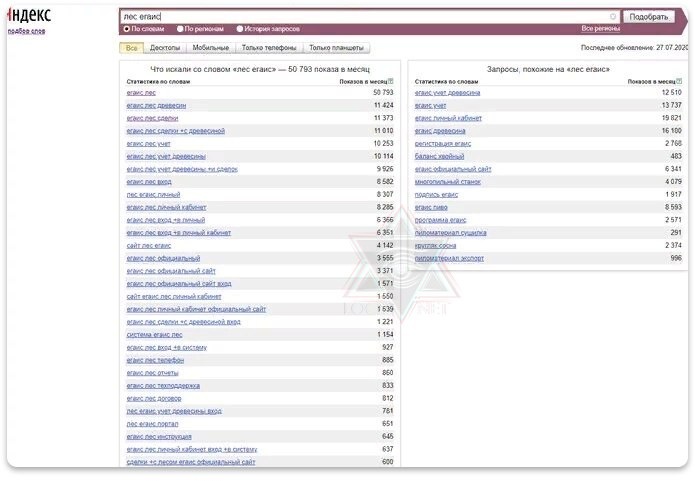Select the 'История запросов' radio option

[240, 29]
